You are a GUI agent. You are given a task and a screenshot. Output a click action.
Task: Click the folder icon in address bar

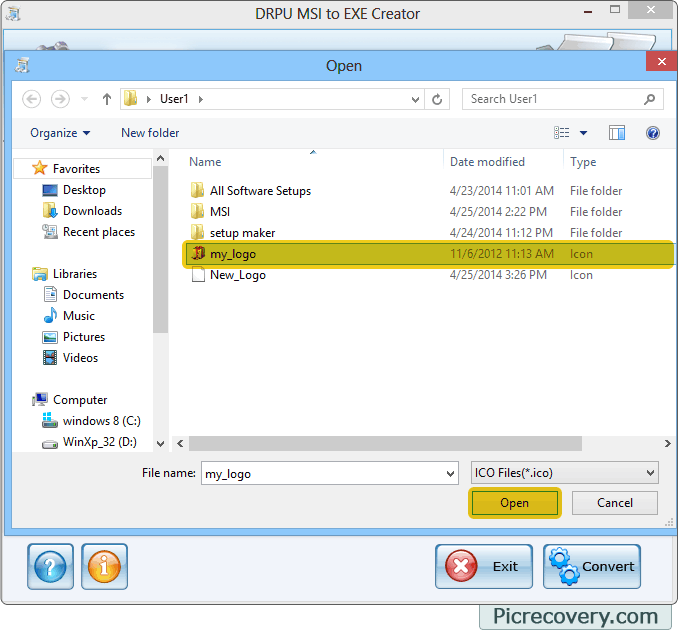pyautogui.click(x=130, y=99)
